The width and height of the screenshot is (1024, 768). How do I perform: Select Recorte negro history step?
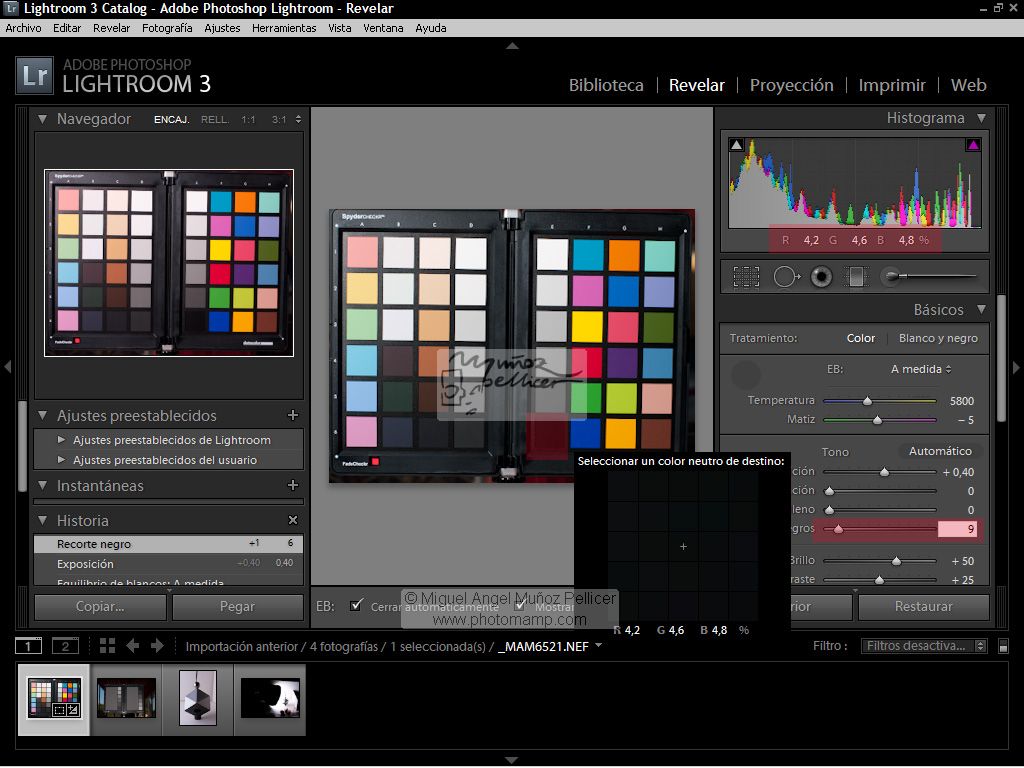click(168, 543)
